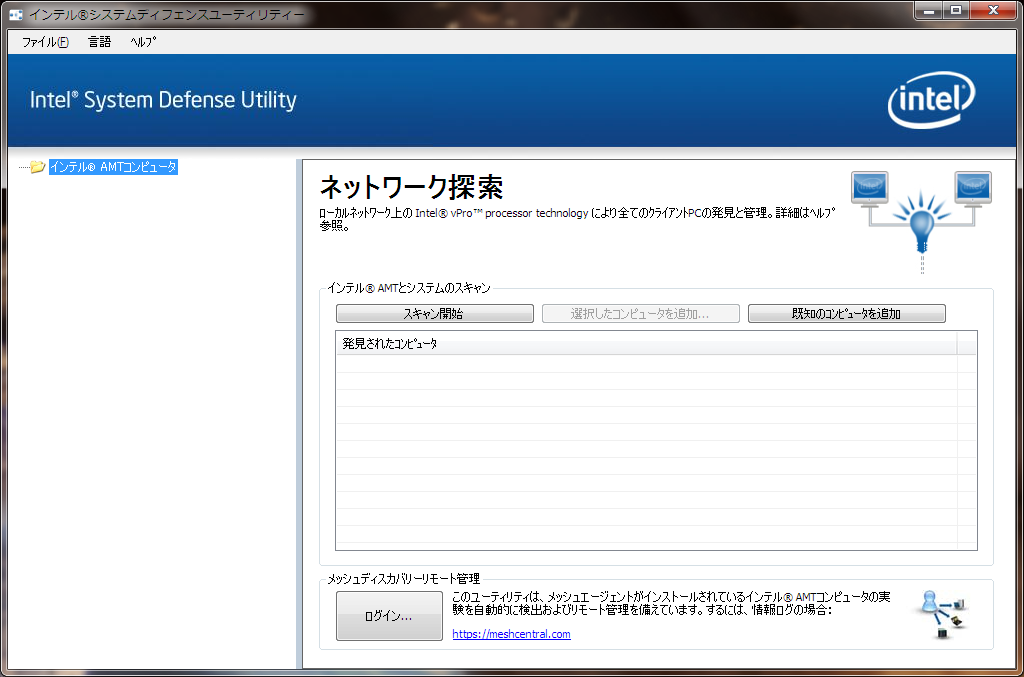Click the yellow folder icon in the tree
The height and width of the screenshot is (677, 1024).
37,167
